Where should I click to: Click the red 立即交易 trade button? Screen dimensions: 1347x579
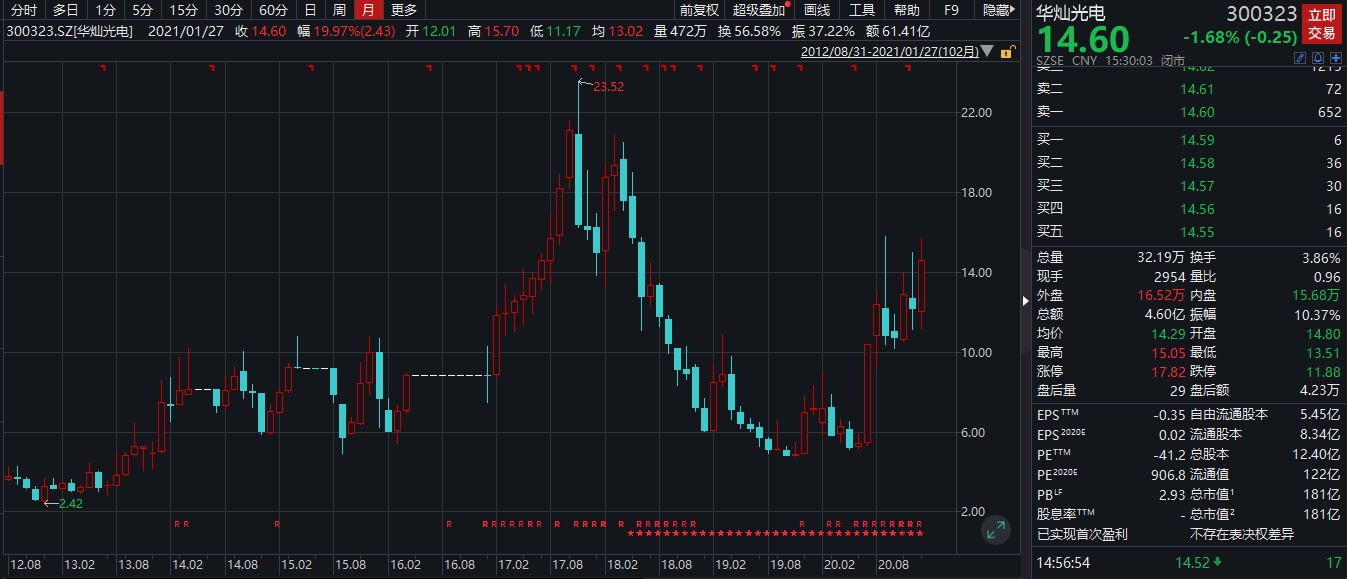1321,23
